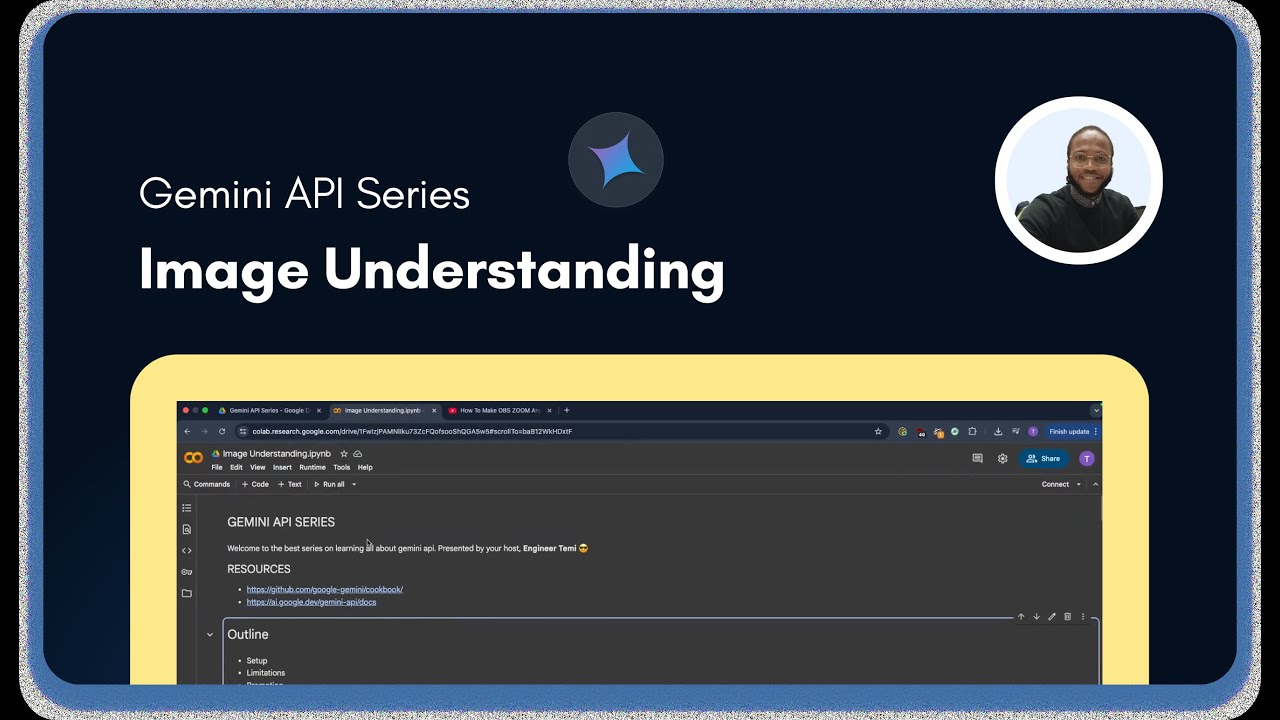The height and width of the screenshot is (720, 1280).
Task: Open the Colab account avatar
Action: [1087, 459]
